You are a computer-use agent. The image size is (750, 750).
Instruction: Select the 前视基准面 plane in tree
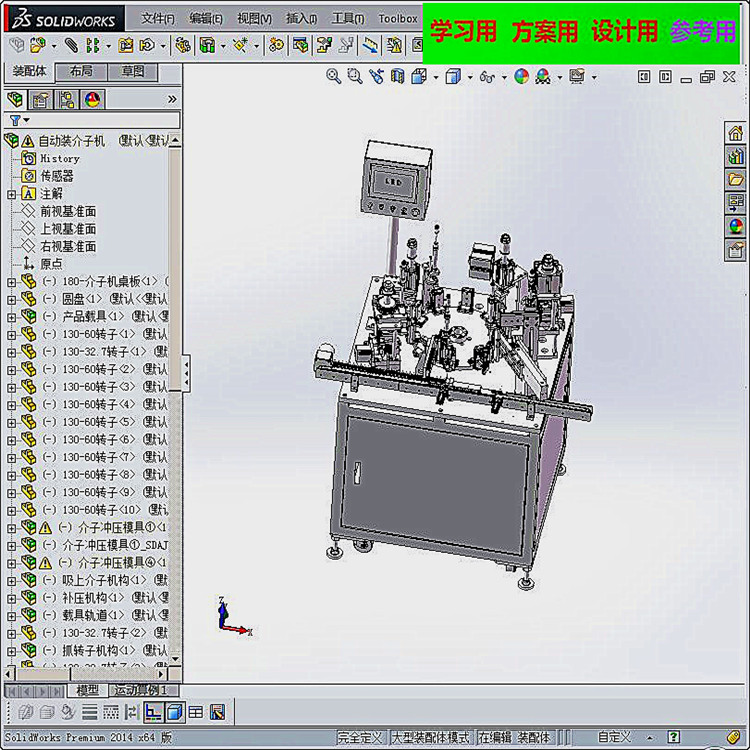tap(67, 211)
